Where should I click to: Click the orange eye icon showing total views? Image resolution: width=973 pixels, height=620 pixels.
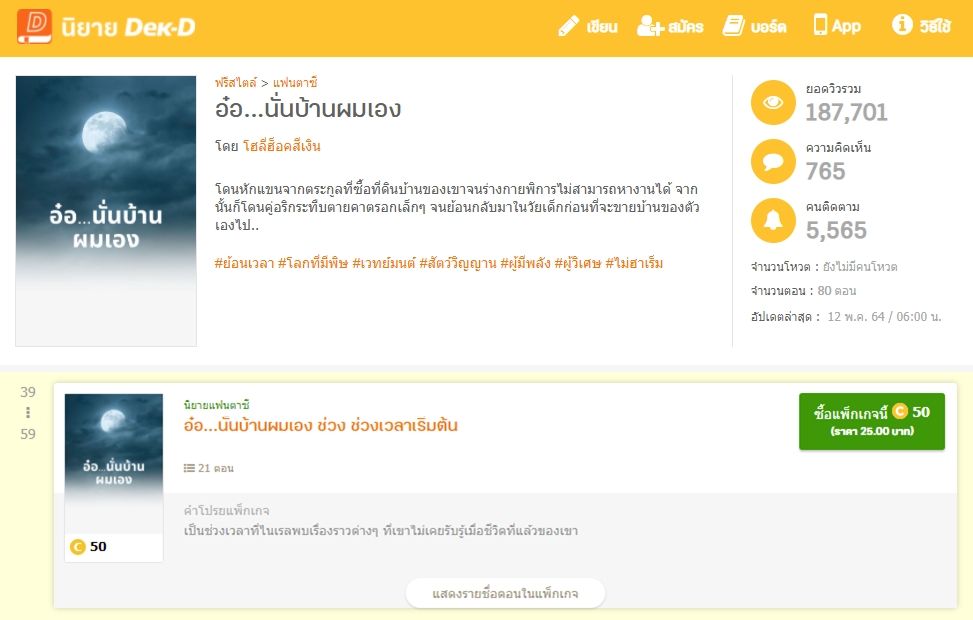tap(771, 101)
